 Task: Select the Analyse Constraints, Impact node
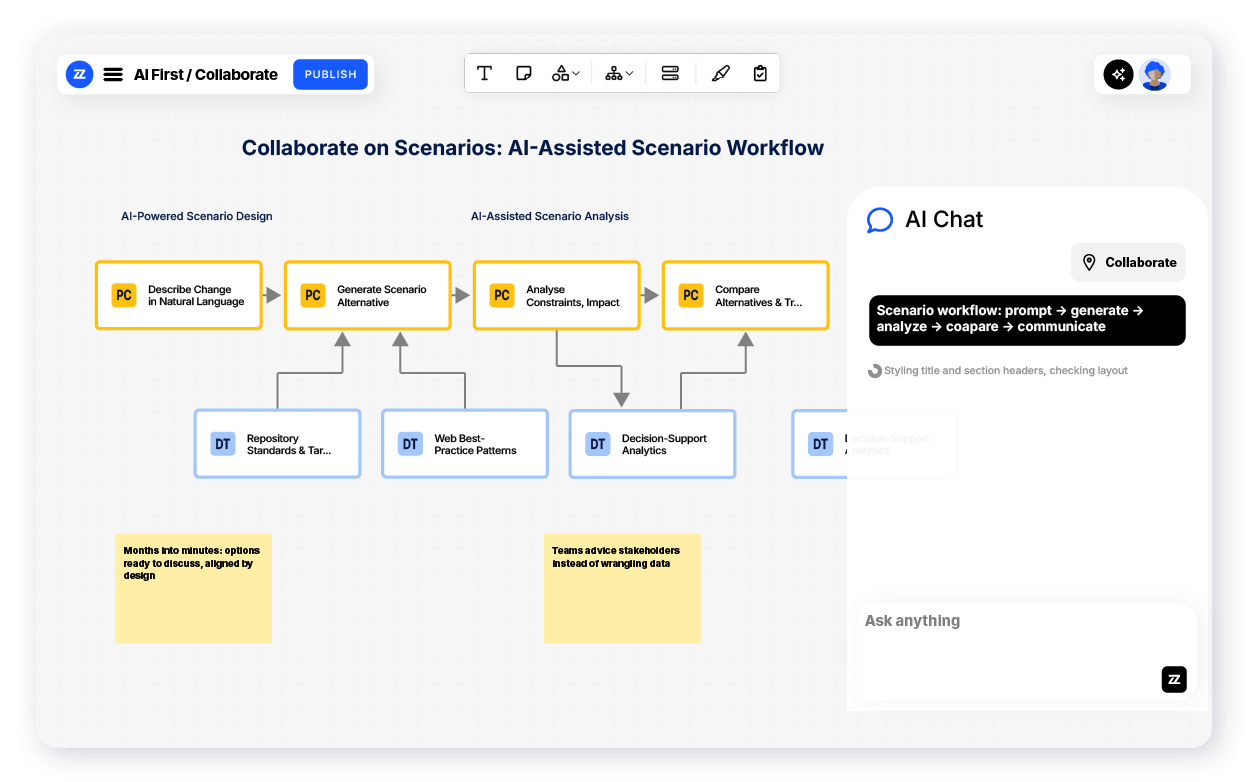(x=557, y=295)
